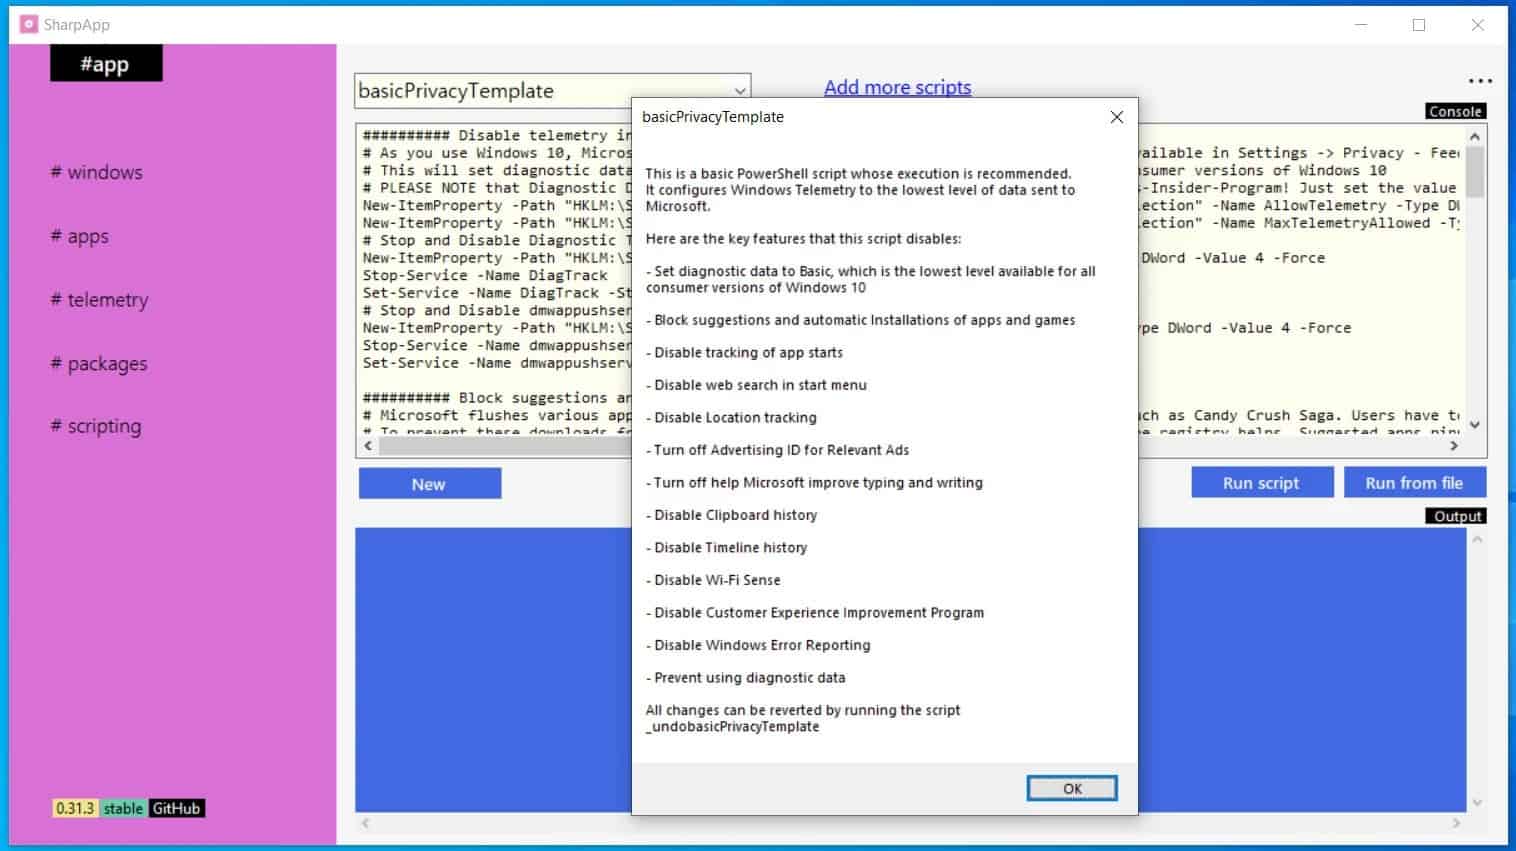Click the #app home badge
Image resolution: width=1516 pixels, height=851 pixels.
click(x=105, y=64)
